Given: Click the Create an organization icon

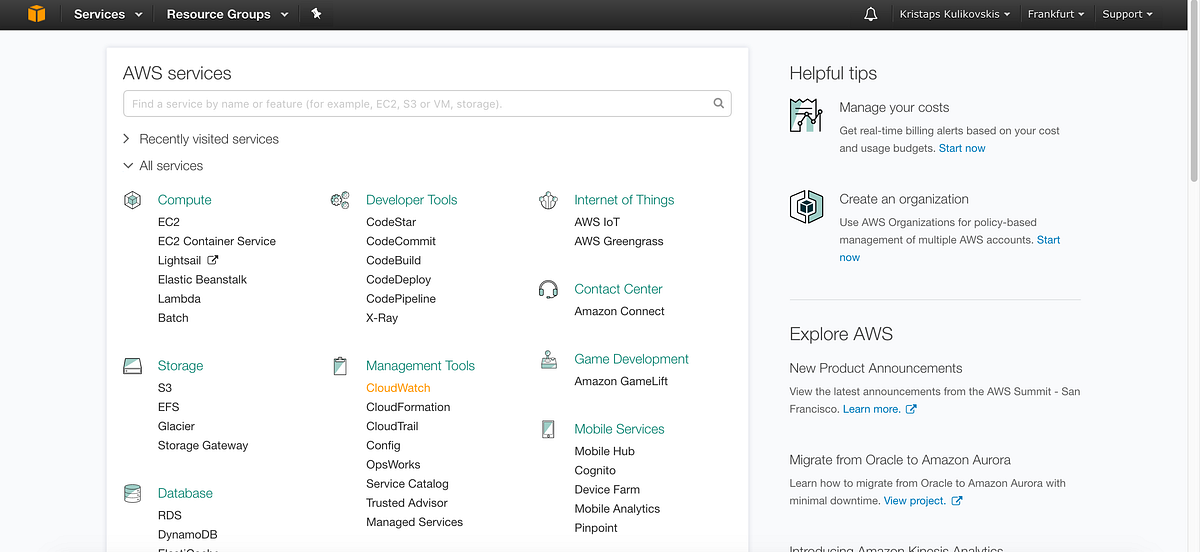Looking at the screenshot, I should click(806, 207).
